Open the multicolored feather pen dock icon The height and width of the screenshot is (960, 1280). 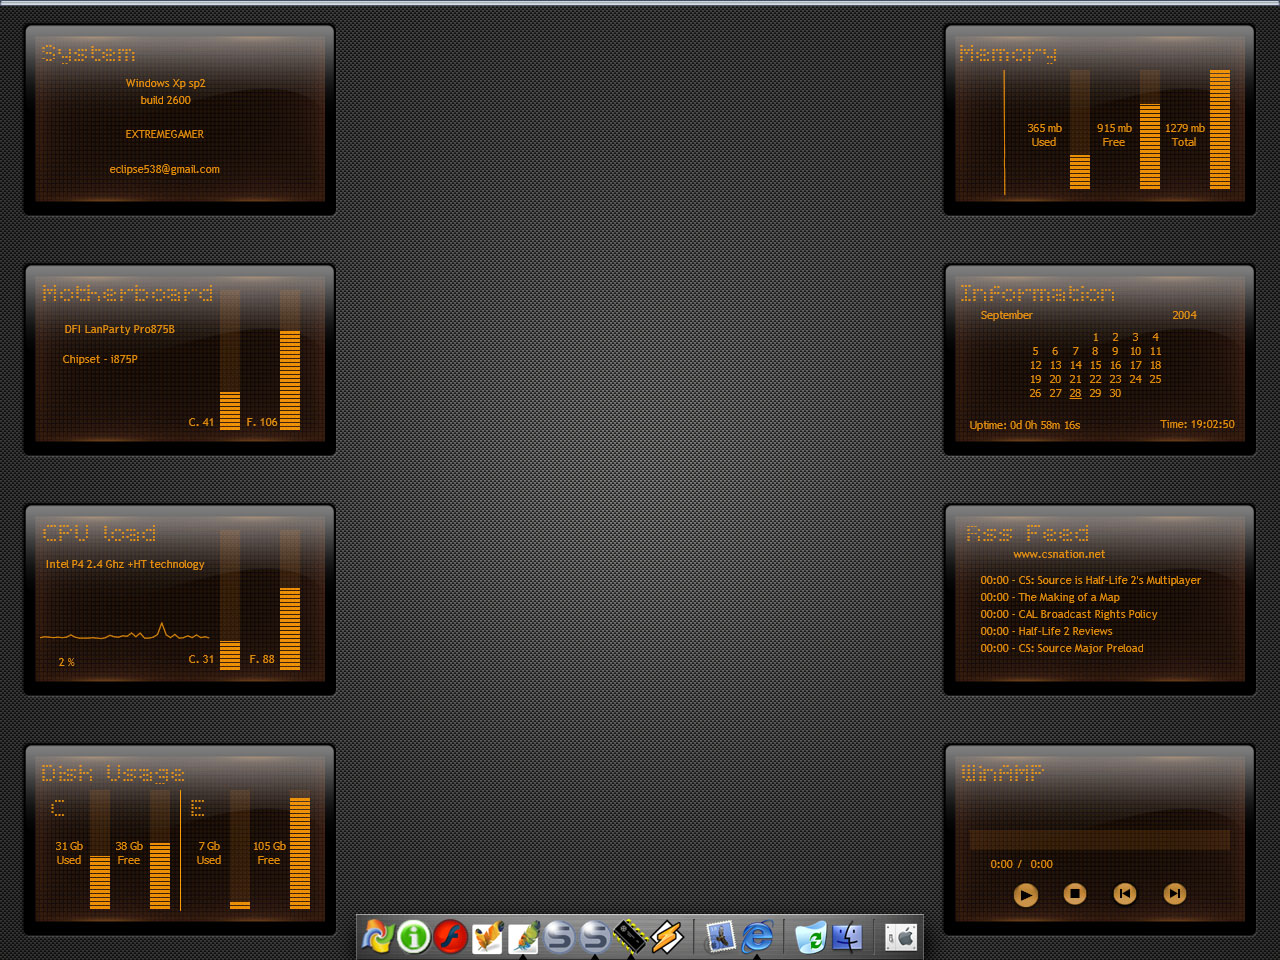523,937
